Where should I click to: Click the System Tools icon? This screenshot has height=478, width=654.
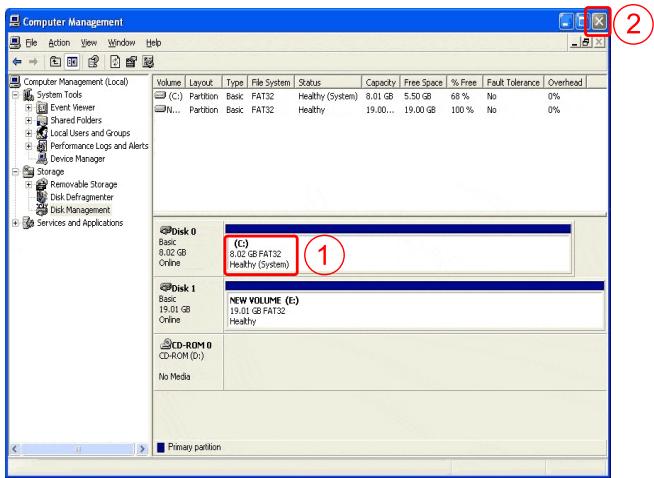[28, 95]
